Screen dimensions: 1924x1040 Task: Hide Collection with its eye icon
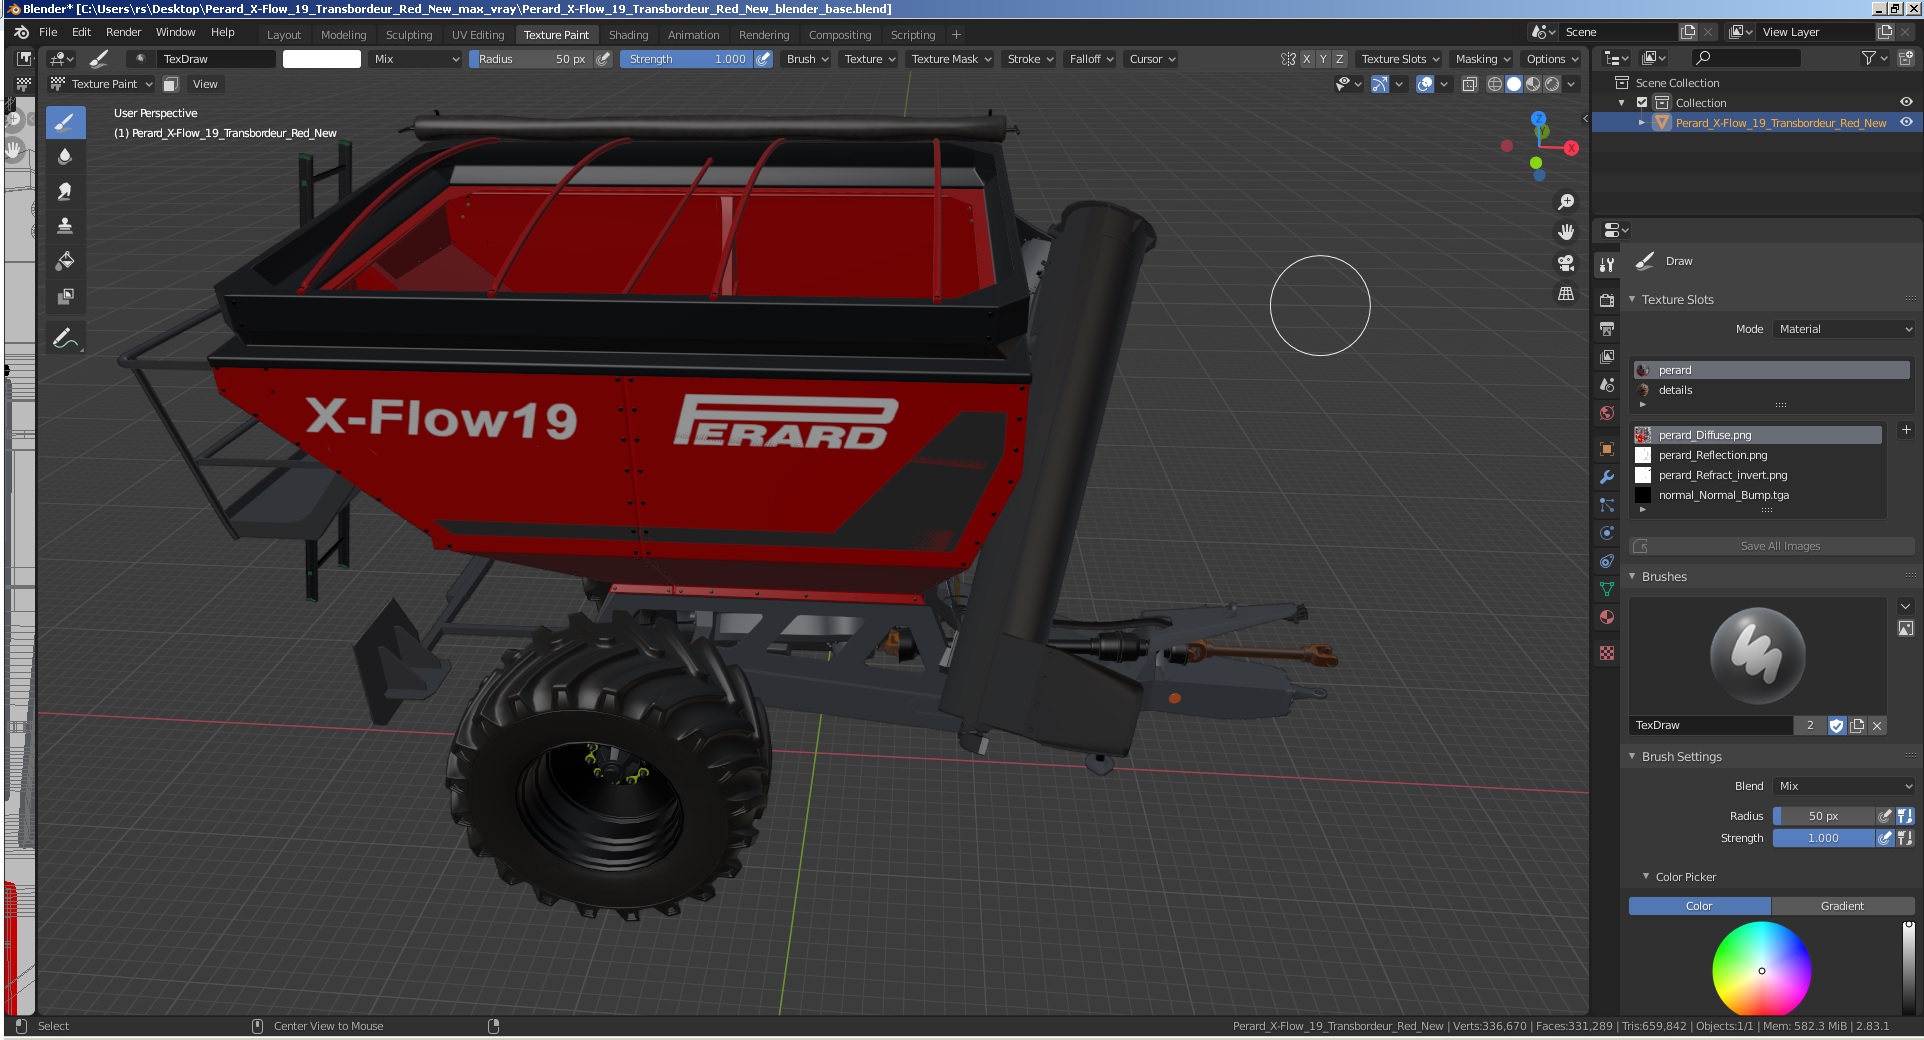(1906, 102)
